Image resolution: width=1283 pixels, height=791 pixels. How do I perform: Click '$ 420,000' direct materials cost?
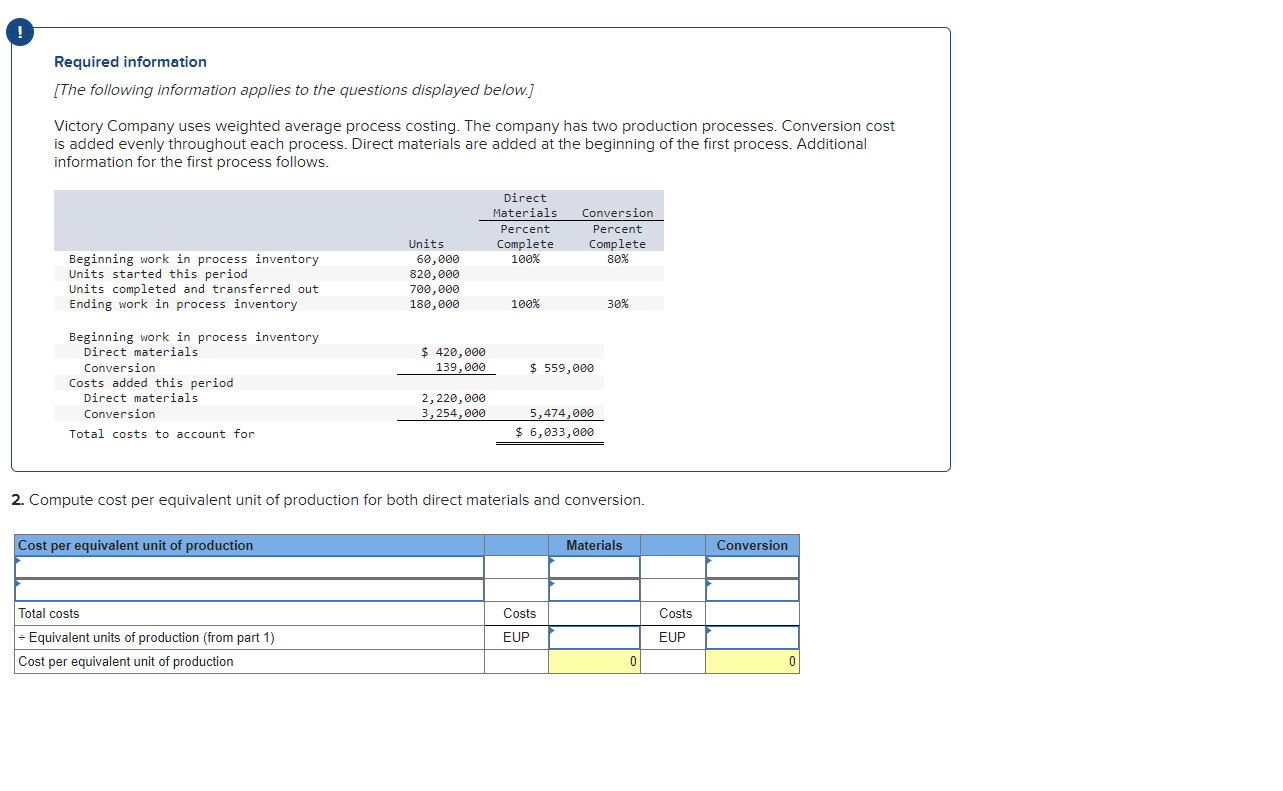click(454, 352)
